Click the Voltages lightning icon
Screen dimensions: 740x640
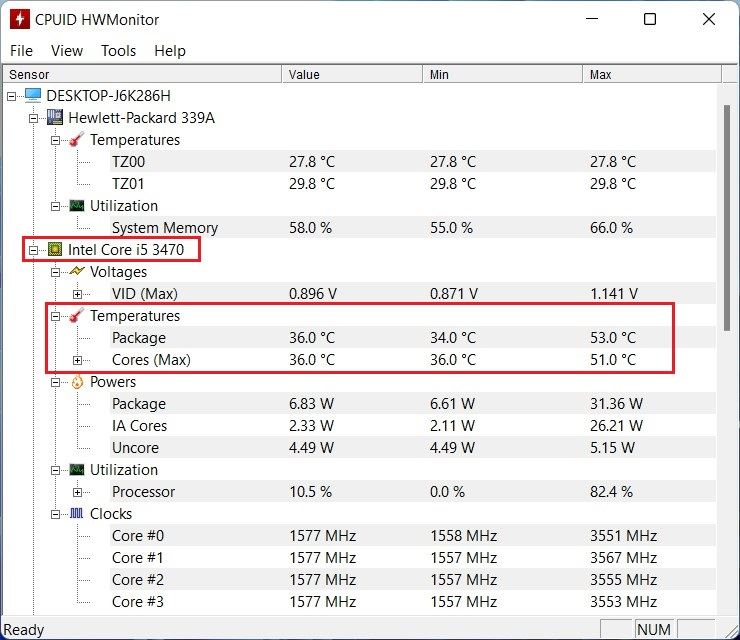[76, 271]
